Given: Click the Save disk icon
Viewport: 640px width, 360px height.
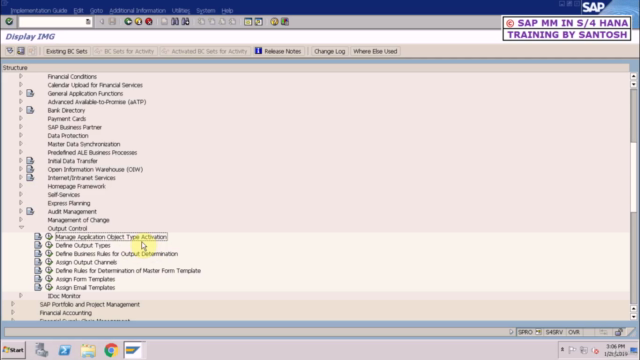Looking at the screenshot, I should (x=112, y=22).
